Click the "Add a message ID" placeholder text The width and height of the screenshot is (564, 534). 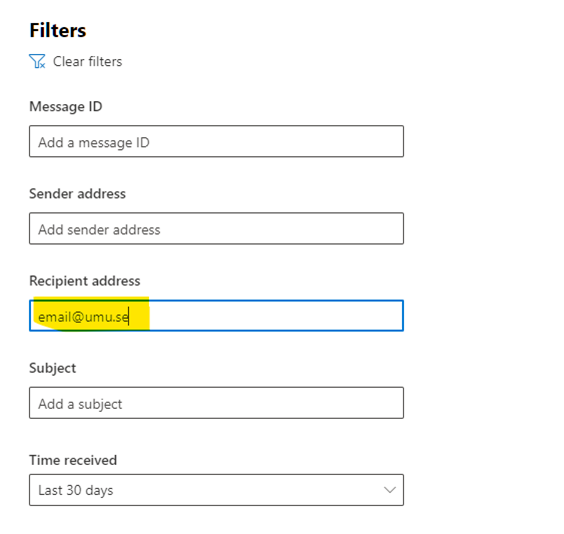94,143
